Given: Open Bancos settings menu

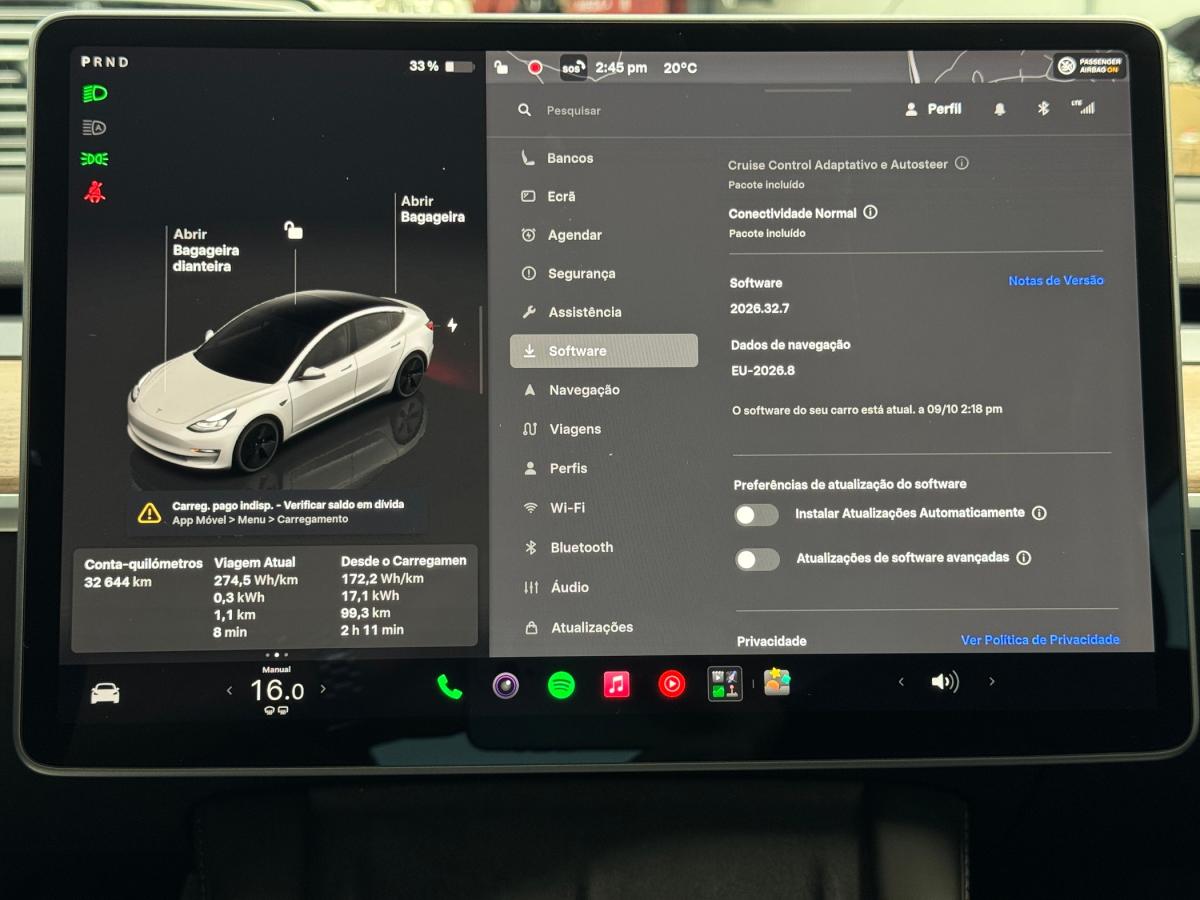Looking at the screenshot, I should (603, 158).
